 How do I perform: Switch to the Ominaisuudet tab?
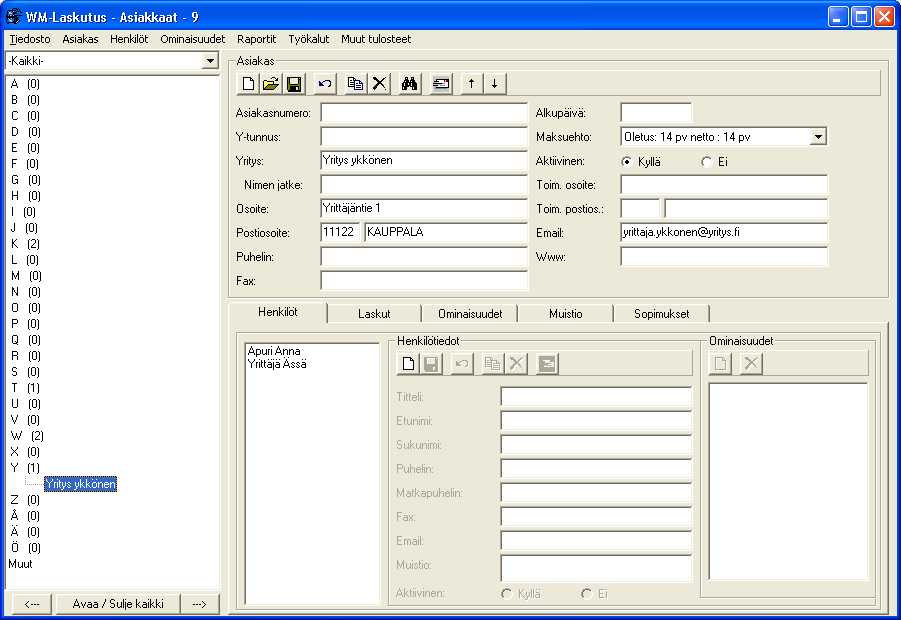[x=470, y=314]
